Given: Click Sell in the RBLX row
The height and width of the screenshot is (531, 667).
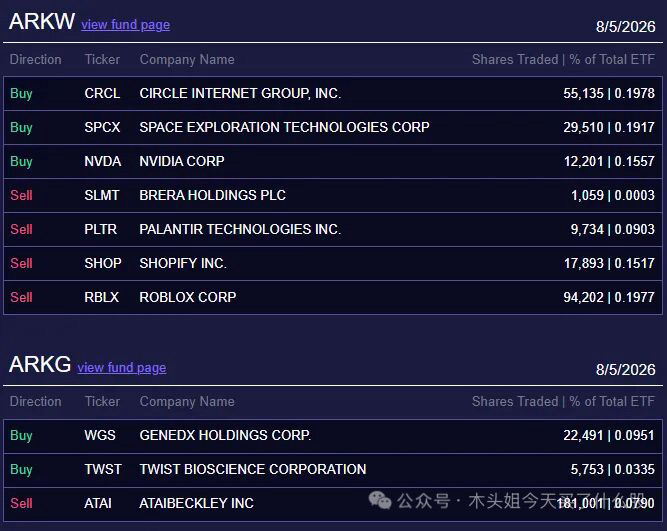Looking at the screenshot, I should [x=21, y=297].
